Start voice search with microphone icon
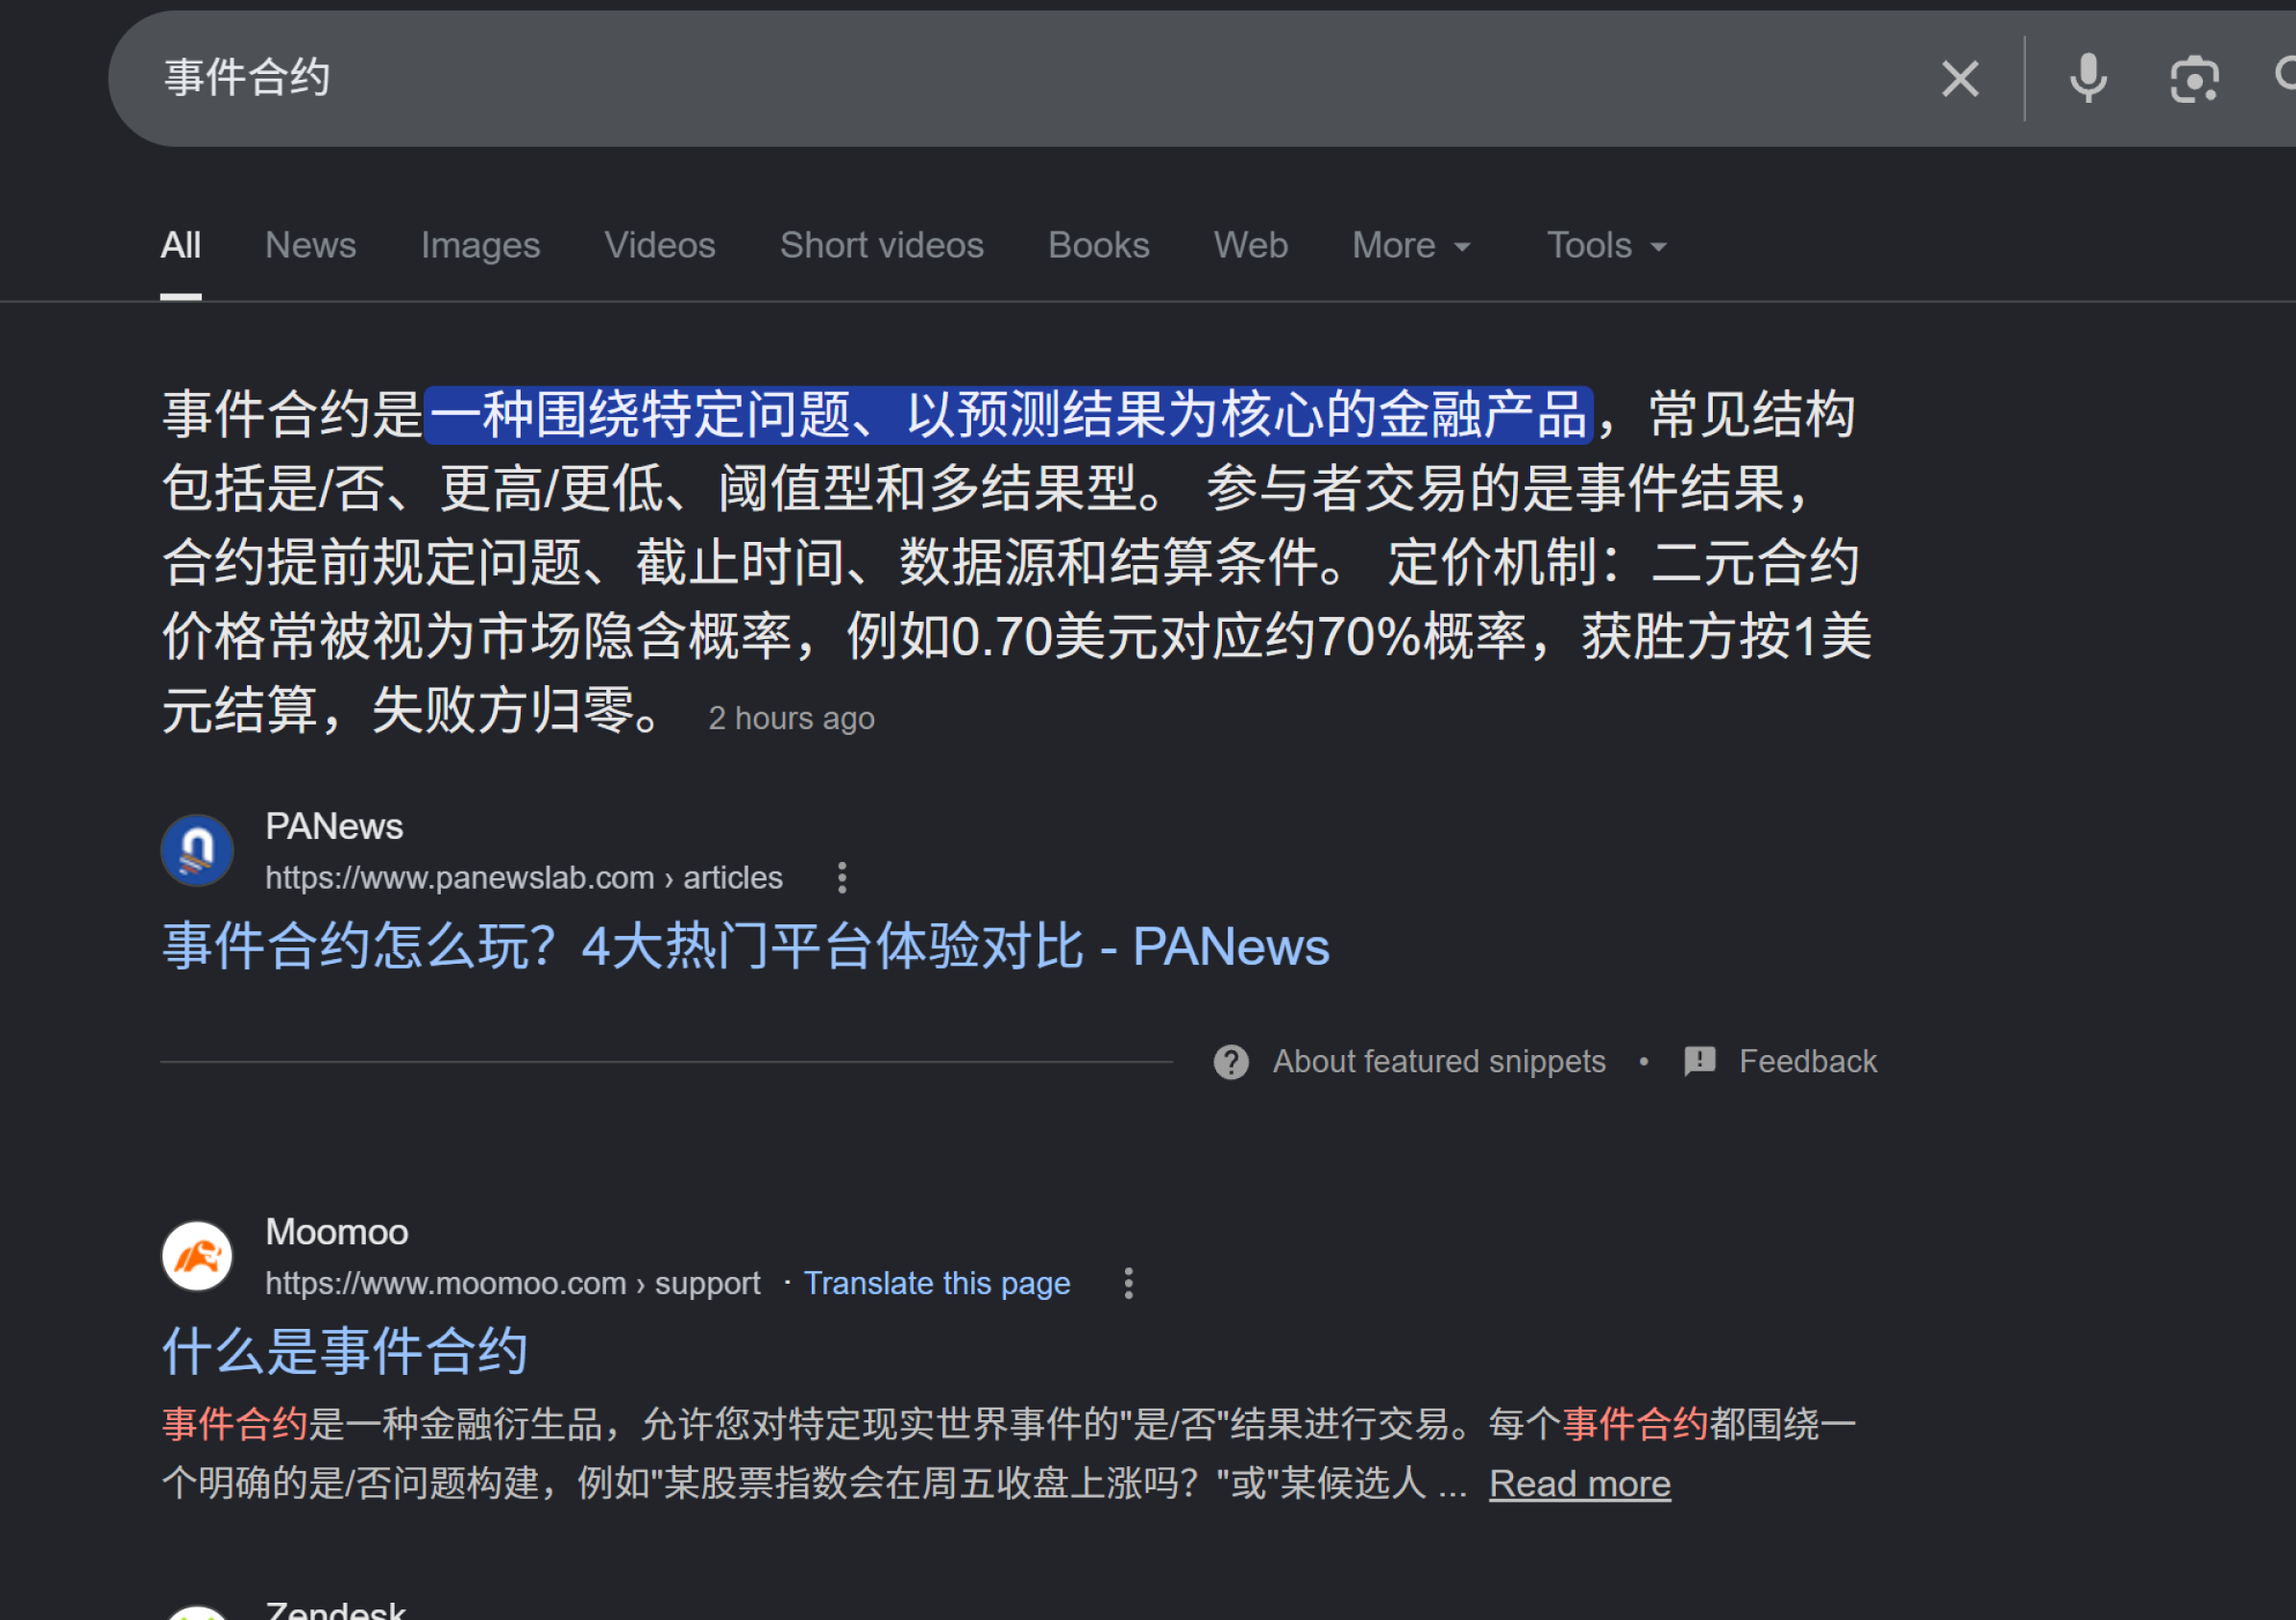 [x=2087, y=79]
